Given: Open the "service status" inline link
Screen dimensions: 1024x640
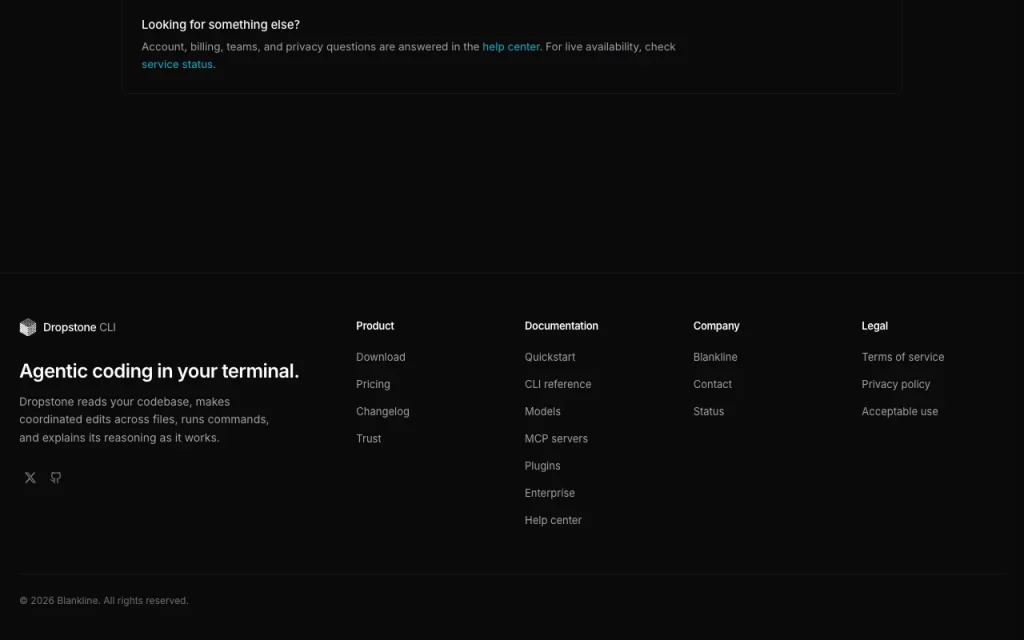Looking at the screenshot, I should pyautogui.click(x=177, y=65).
